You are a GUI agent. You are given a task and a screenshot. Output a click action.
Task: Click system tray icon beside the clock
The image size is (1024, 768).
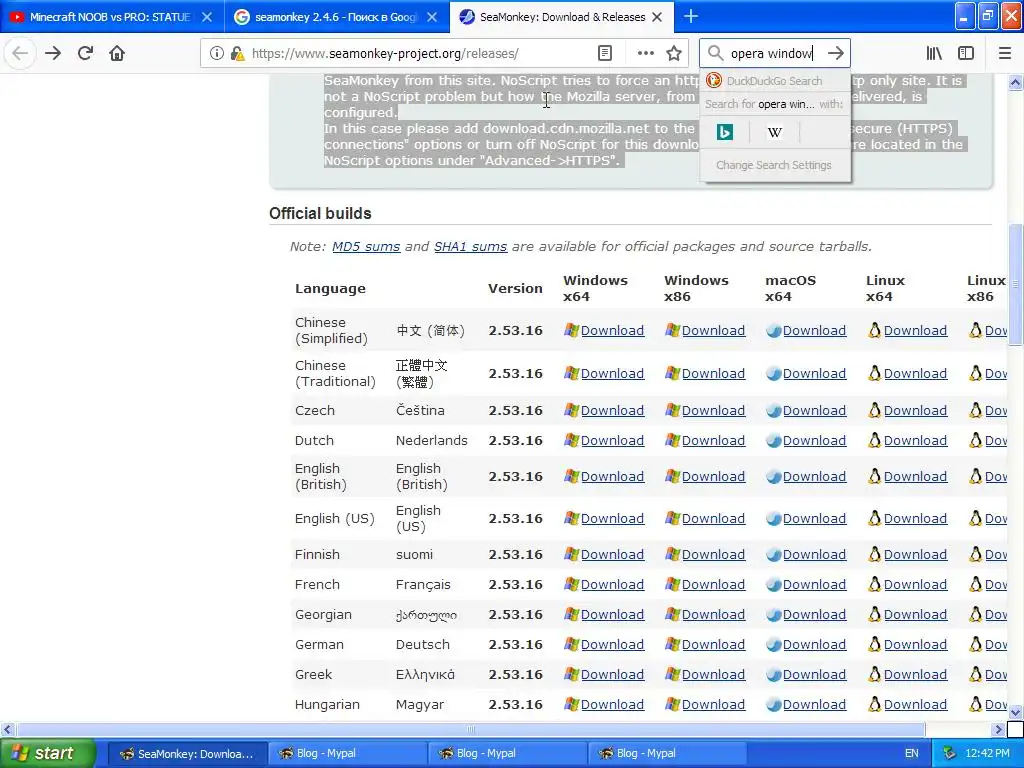950,754
